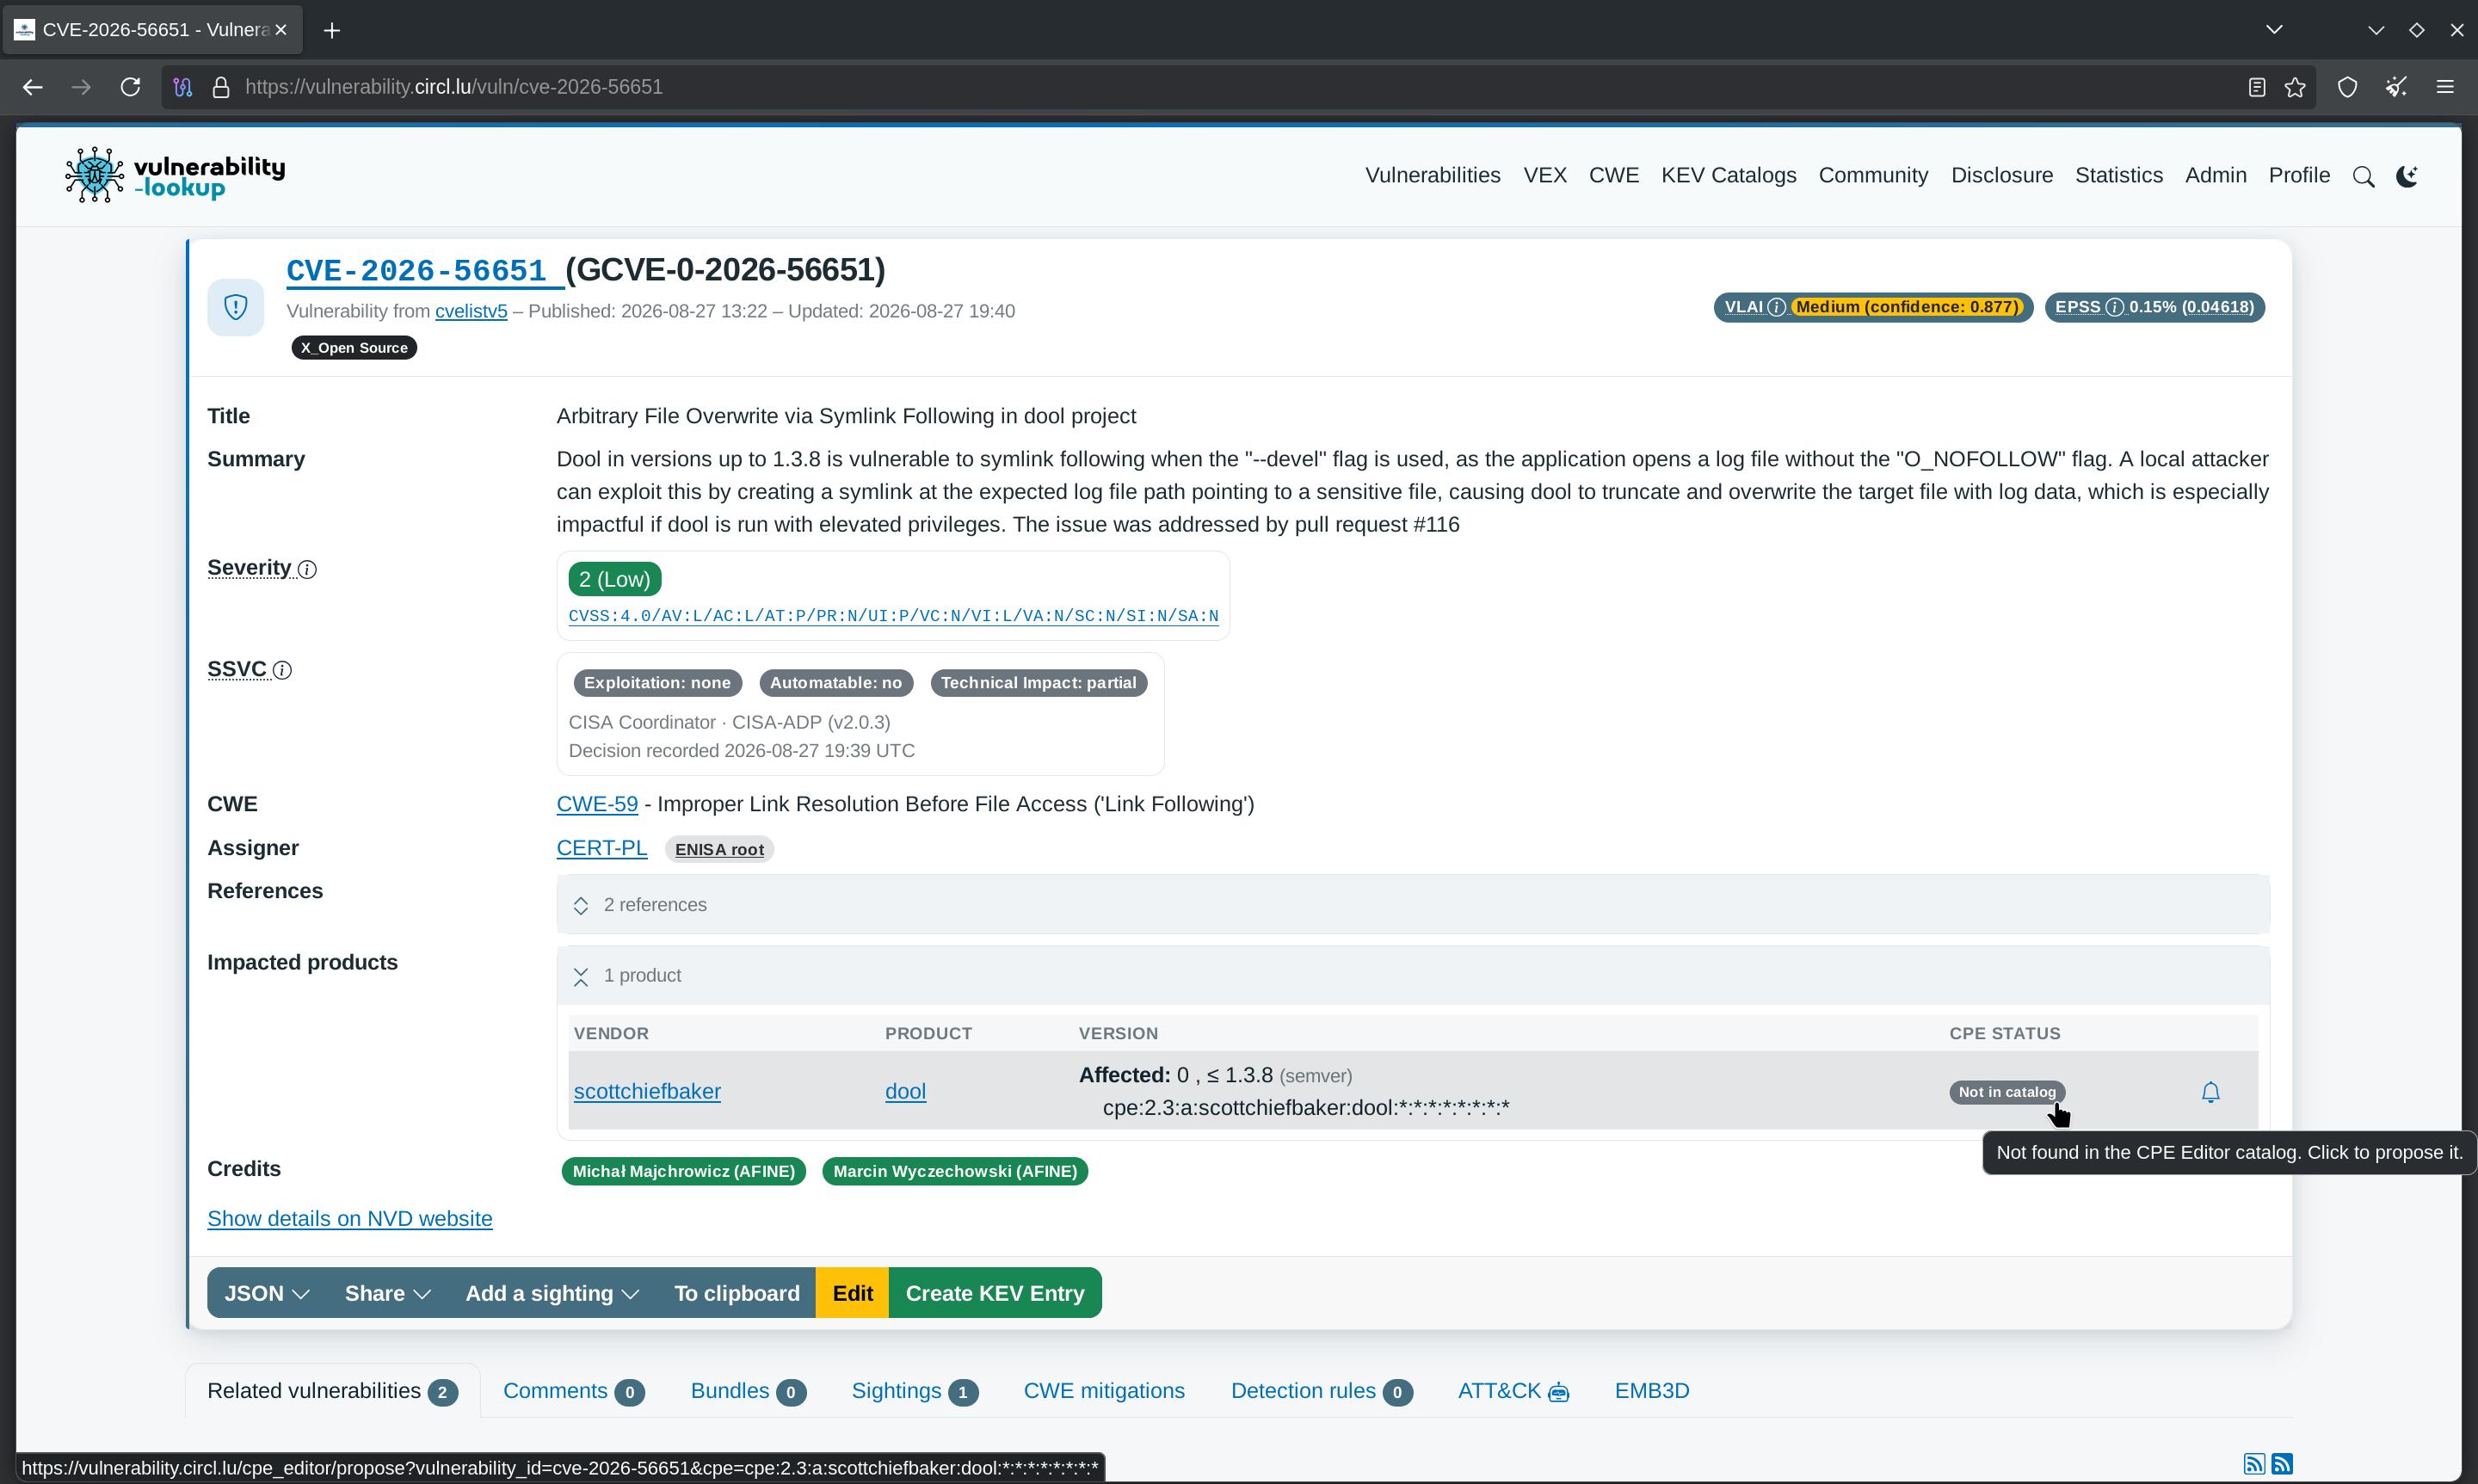Open Statistics nav item

coord(2119,175)
